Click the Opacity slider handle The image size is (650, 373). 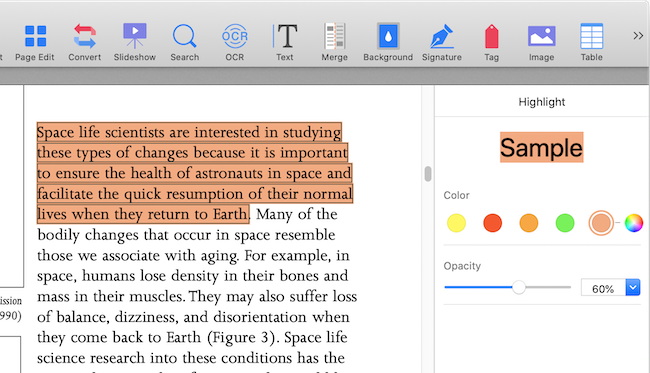(x=519, y=287)
